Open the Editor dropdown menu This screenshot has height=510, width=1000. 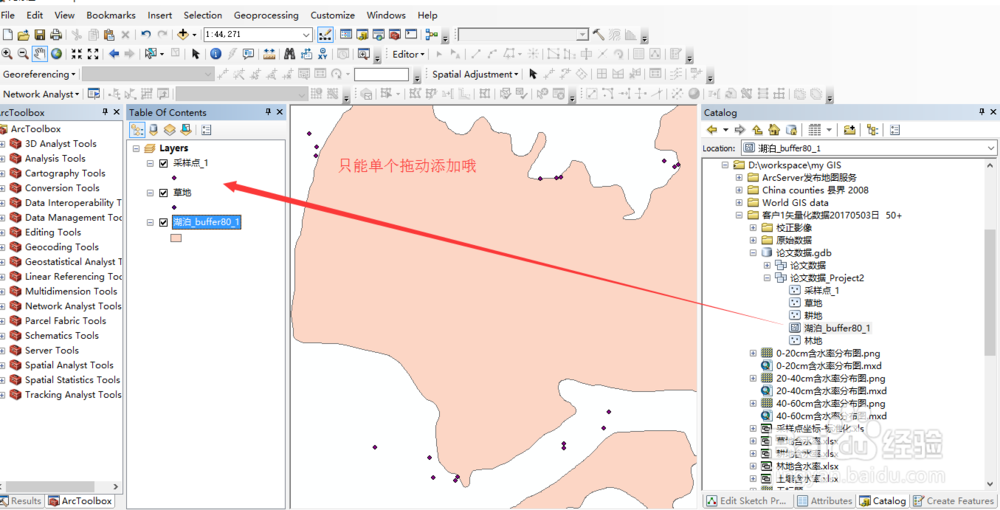[409, 54]
